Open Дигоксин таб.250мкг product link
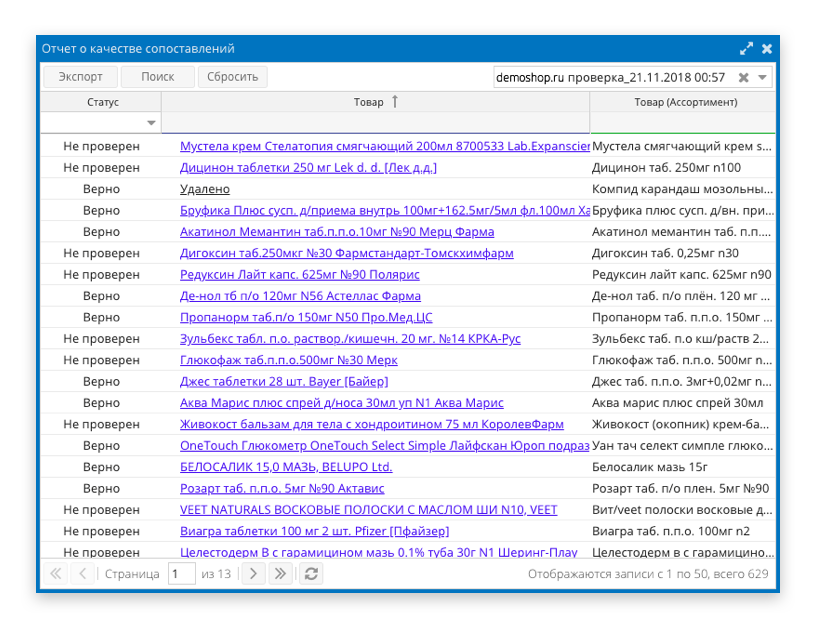819x634 pixels. click(347, 253)
